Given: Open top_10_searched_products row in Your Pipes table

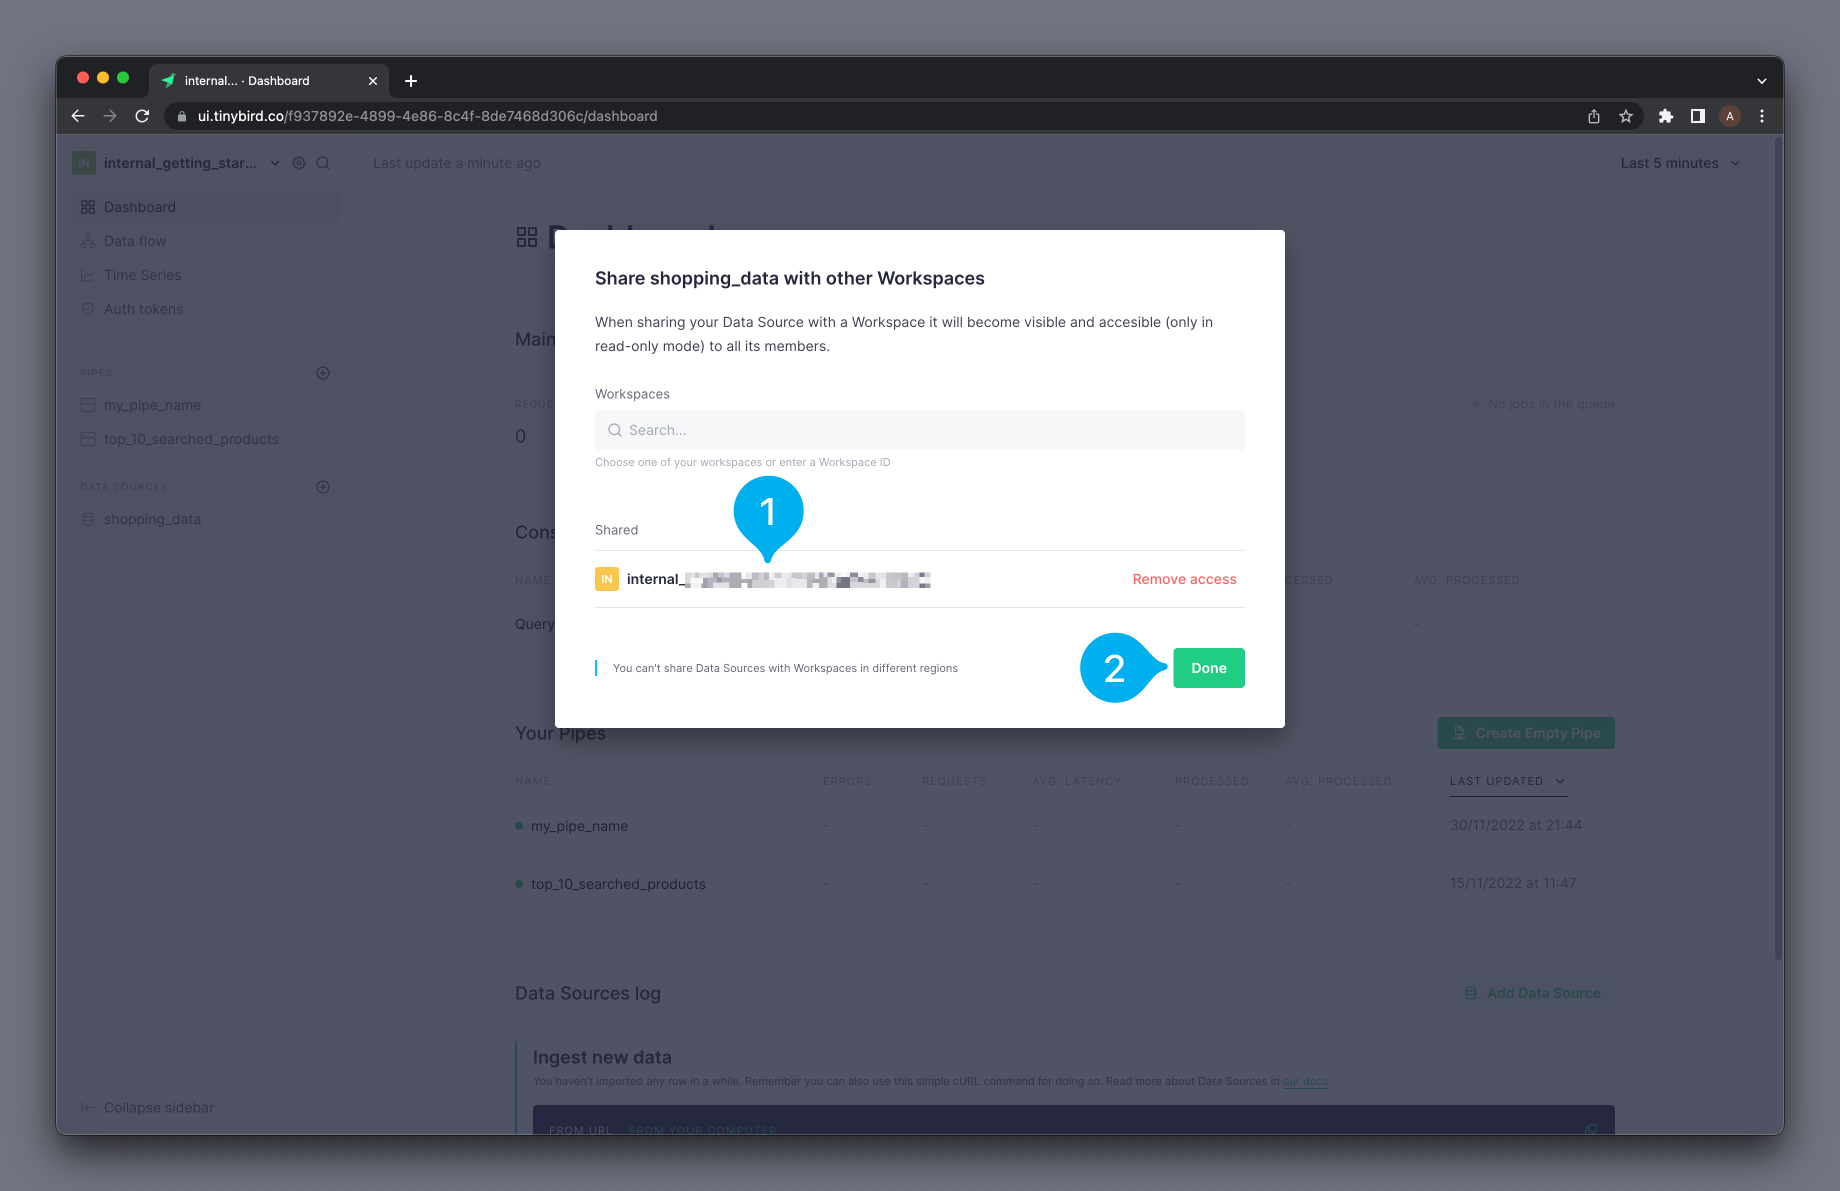Looking at the screenshot, I should pyautogui.click(x=1065, y=884).
